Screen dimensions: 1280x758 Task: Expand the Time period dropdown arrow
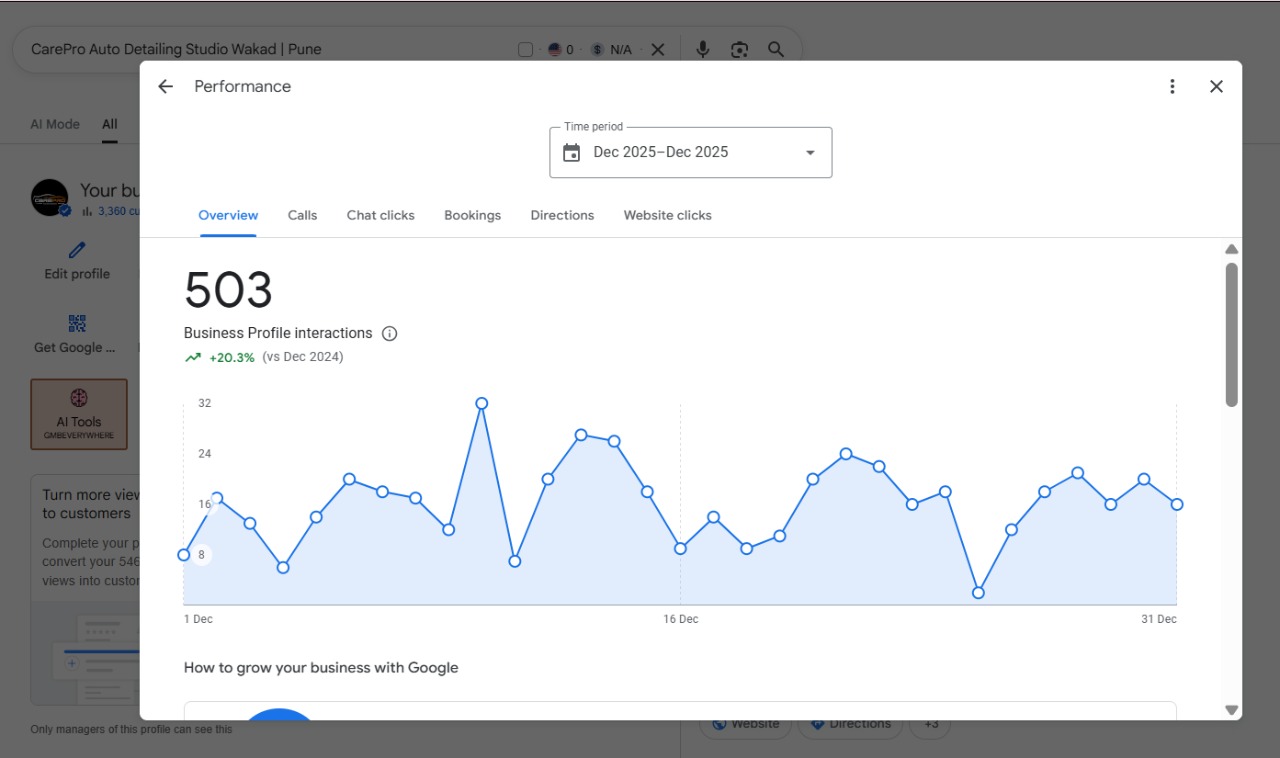[810, 153]
